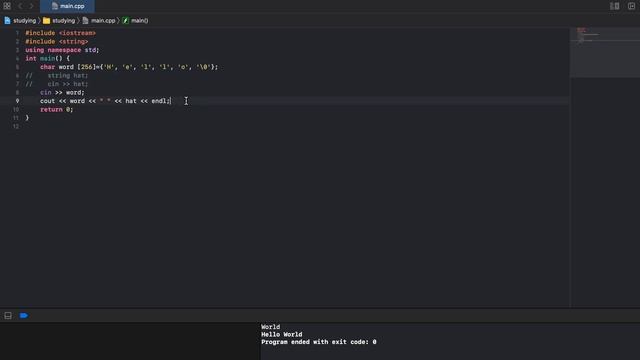This screenshot has width=640, height=360.
Task: Click line number 9 in gutter
Action: point(17,101)
